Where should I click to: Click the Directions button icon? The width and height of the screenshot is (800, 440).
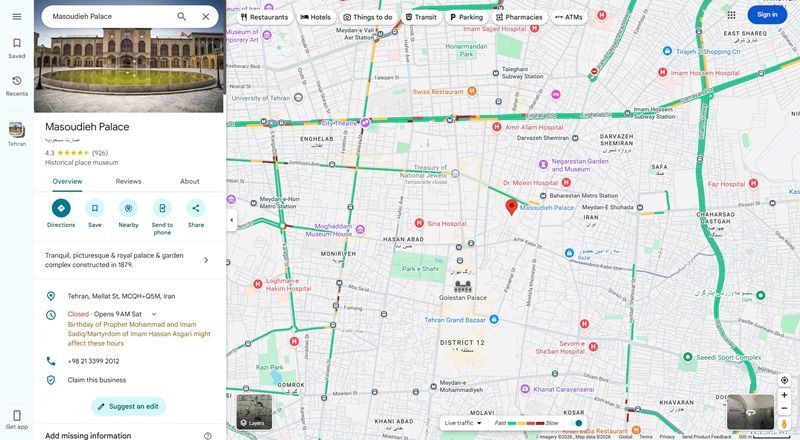[61, 208]
